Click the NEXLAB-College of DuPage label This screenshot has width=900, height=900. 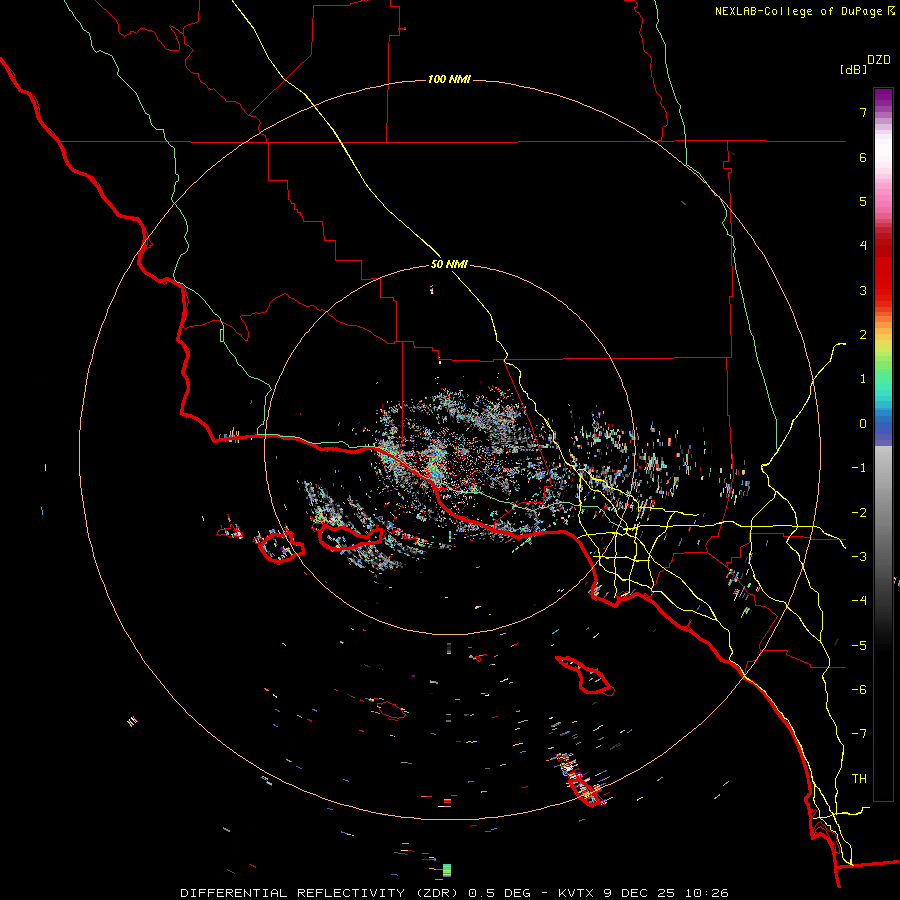tap(804, 11)
